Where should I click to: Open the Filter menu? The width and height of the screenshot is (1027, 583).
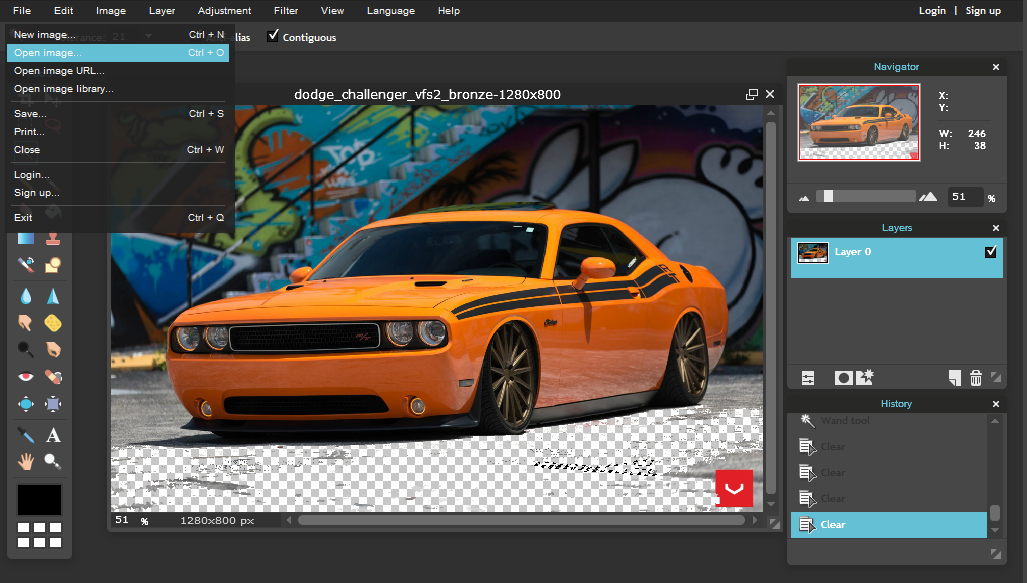286,10
